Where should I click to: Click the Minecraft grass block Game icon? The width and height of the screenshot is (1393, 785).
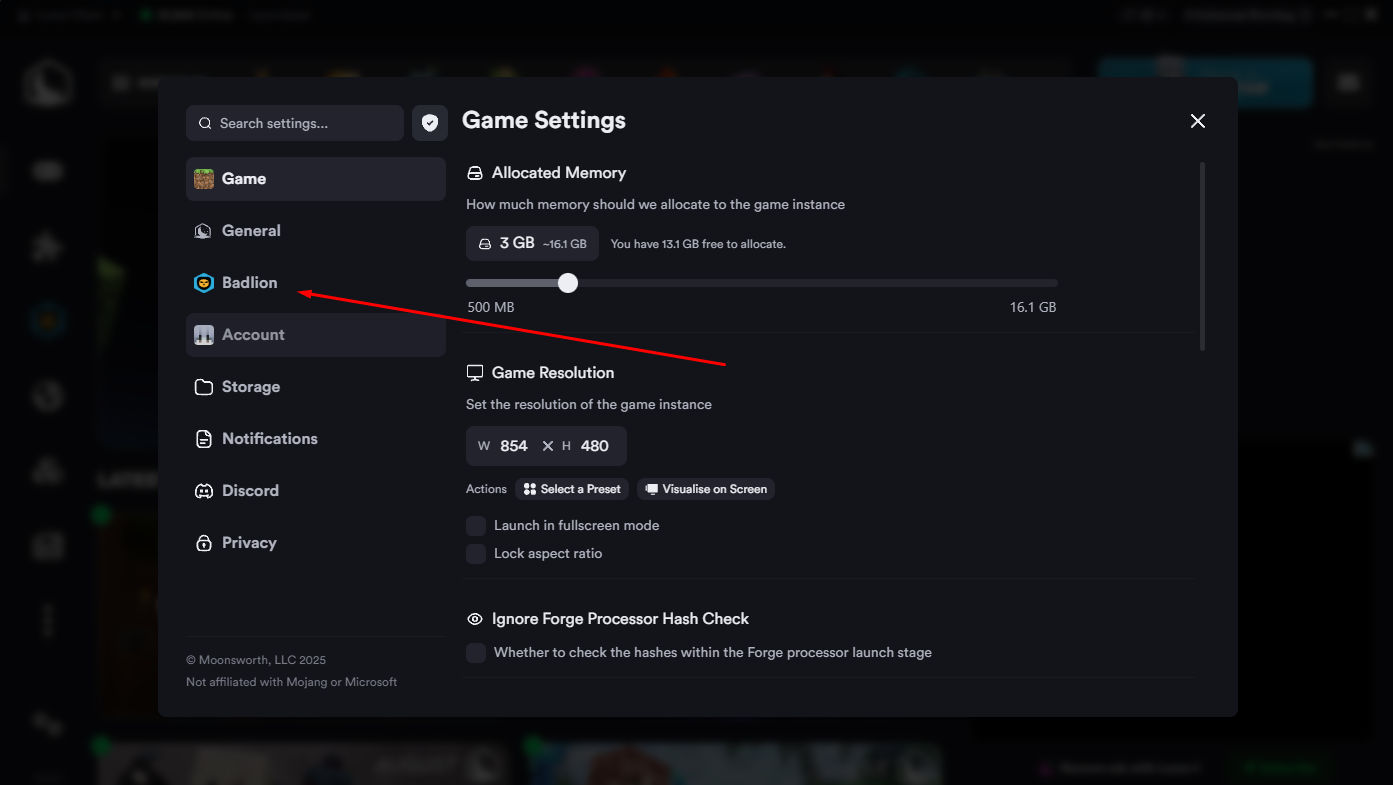point(204,179)
